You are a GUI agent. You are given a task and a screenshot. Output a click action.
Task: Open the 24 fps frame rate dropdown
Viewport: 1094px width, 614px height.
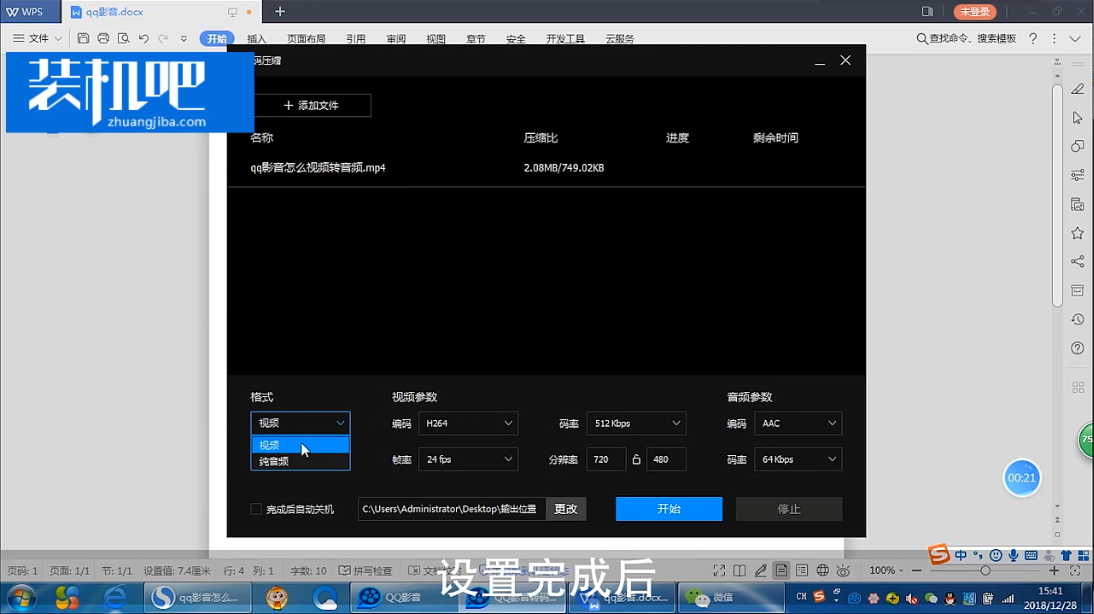(467, 459)
